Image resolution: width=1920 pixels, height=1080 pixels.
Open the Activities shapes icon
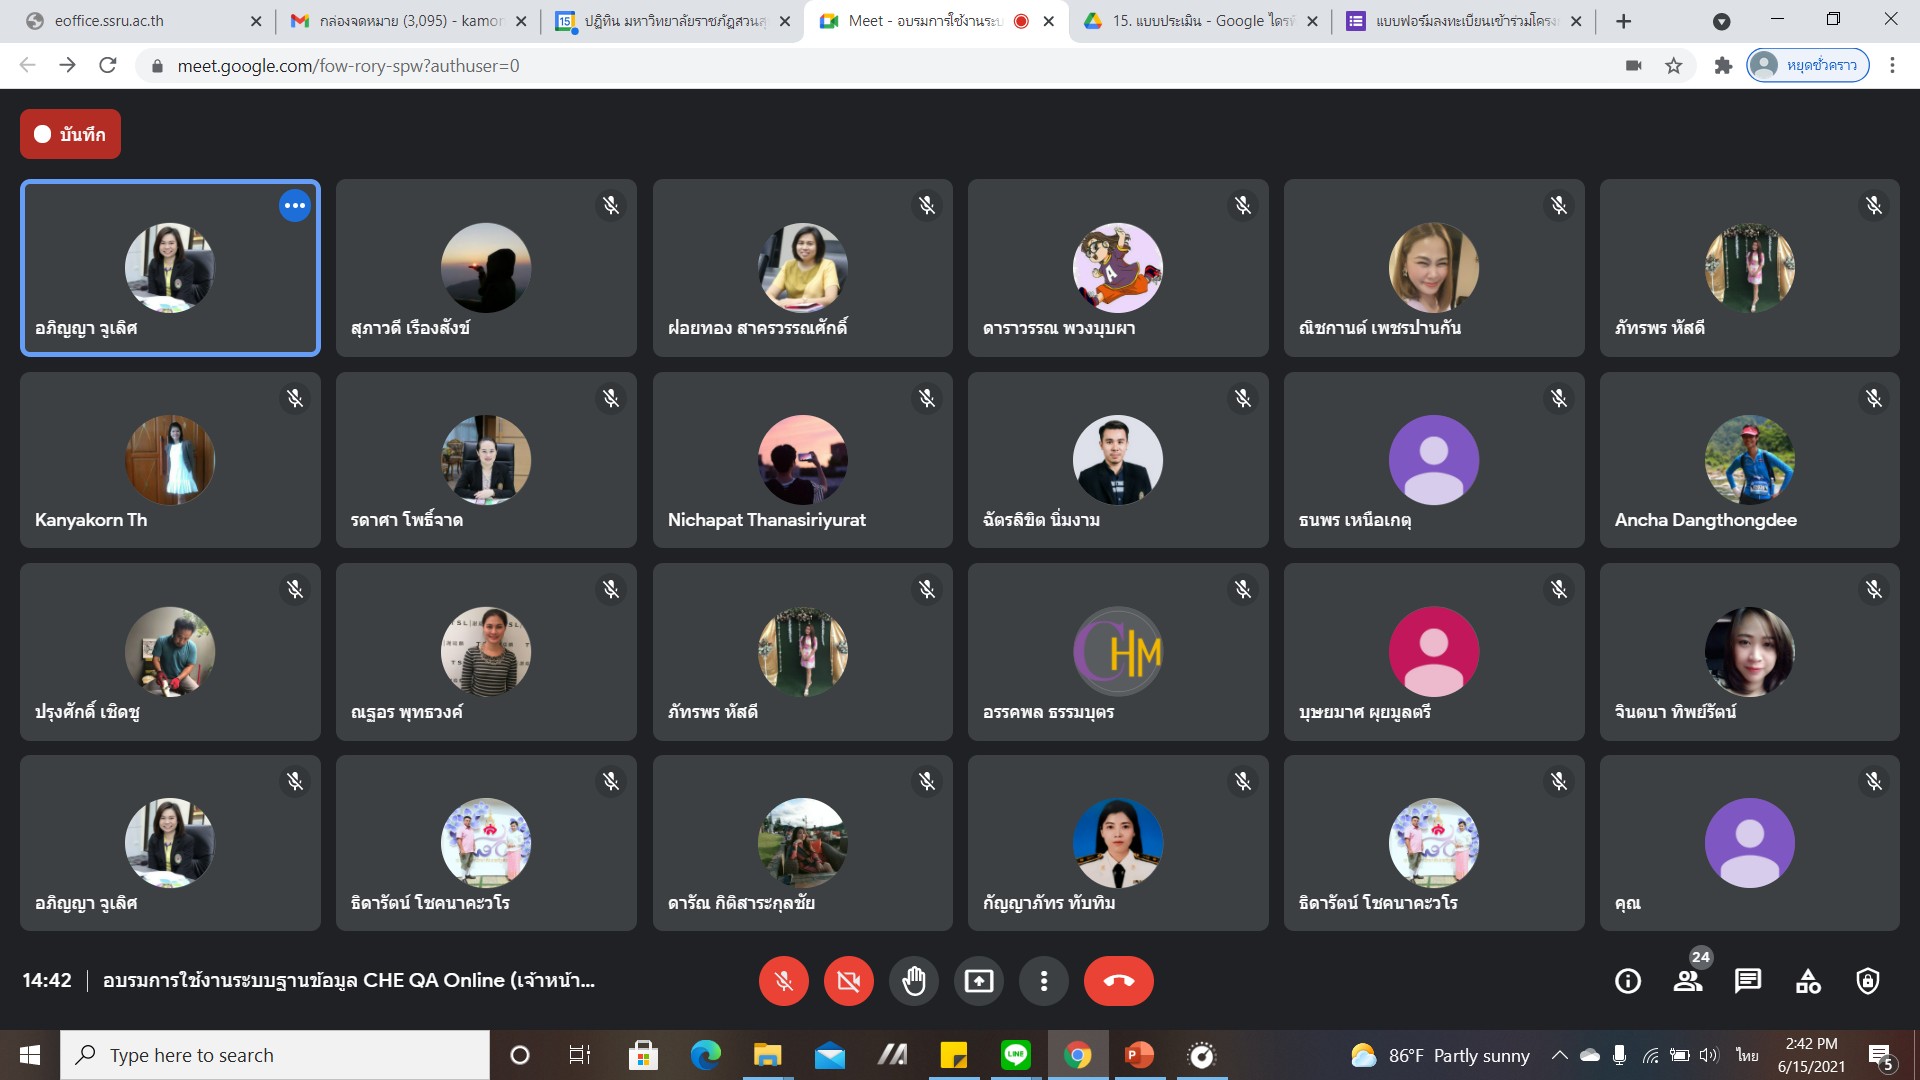pos(1807,981)
